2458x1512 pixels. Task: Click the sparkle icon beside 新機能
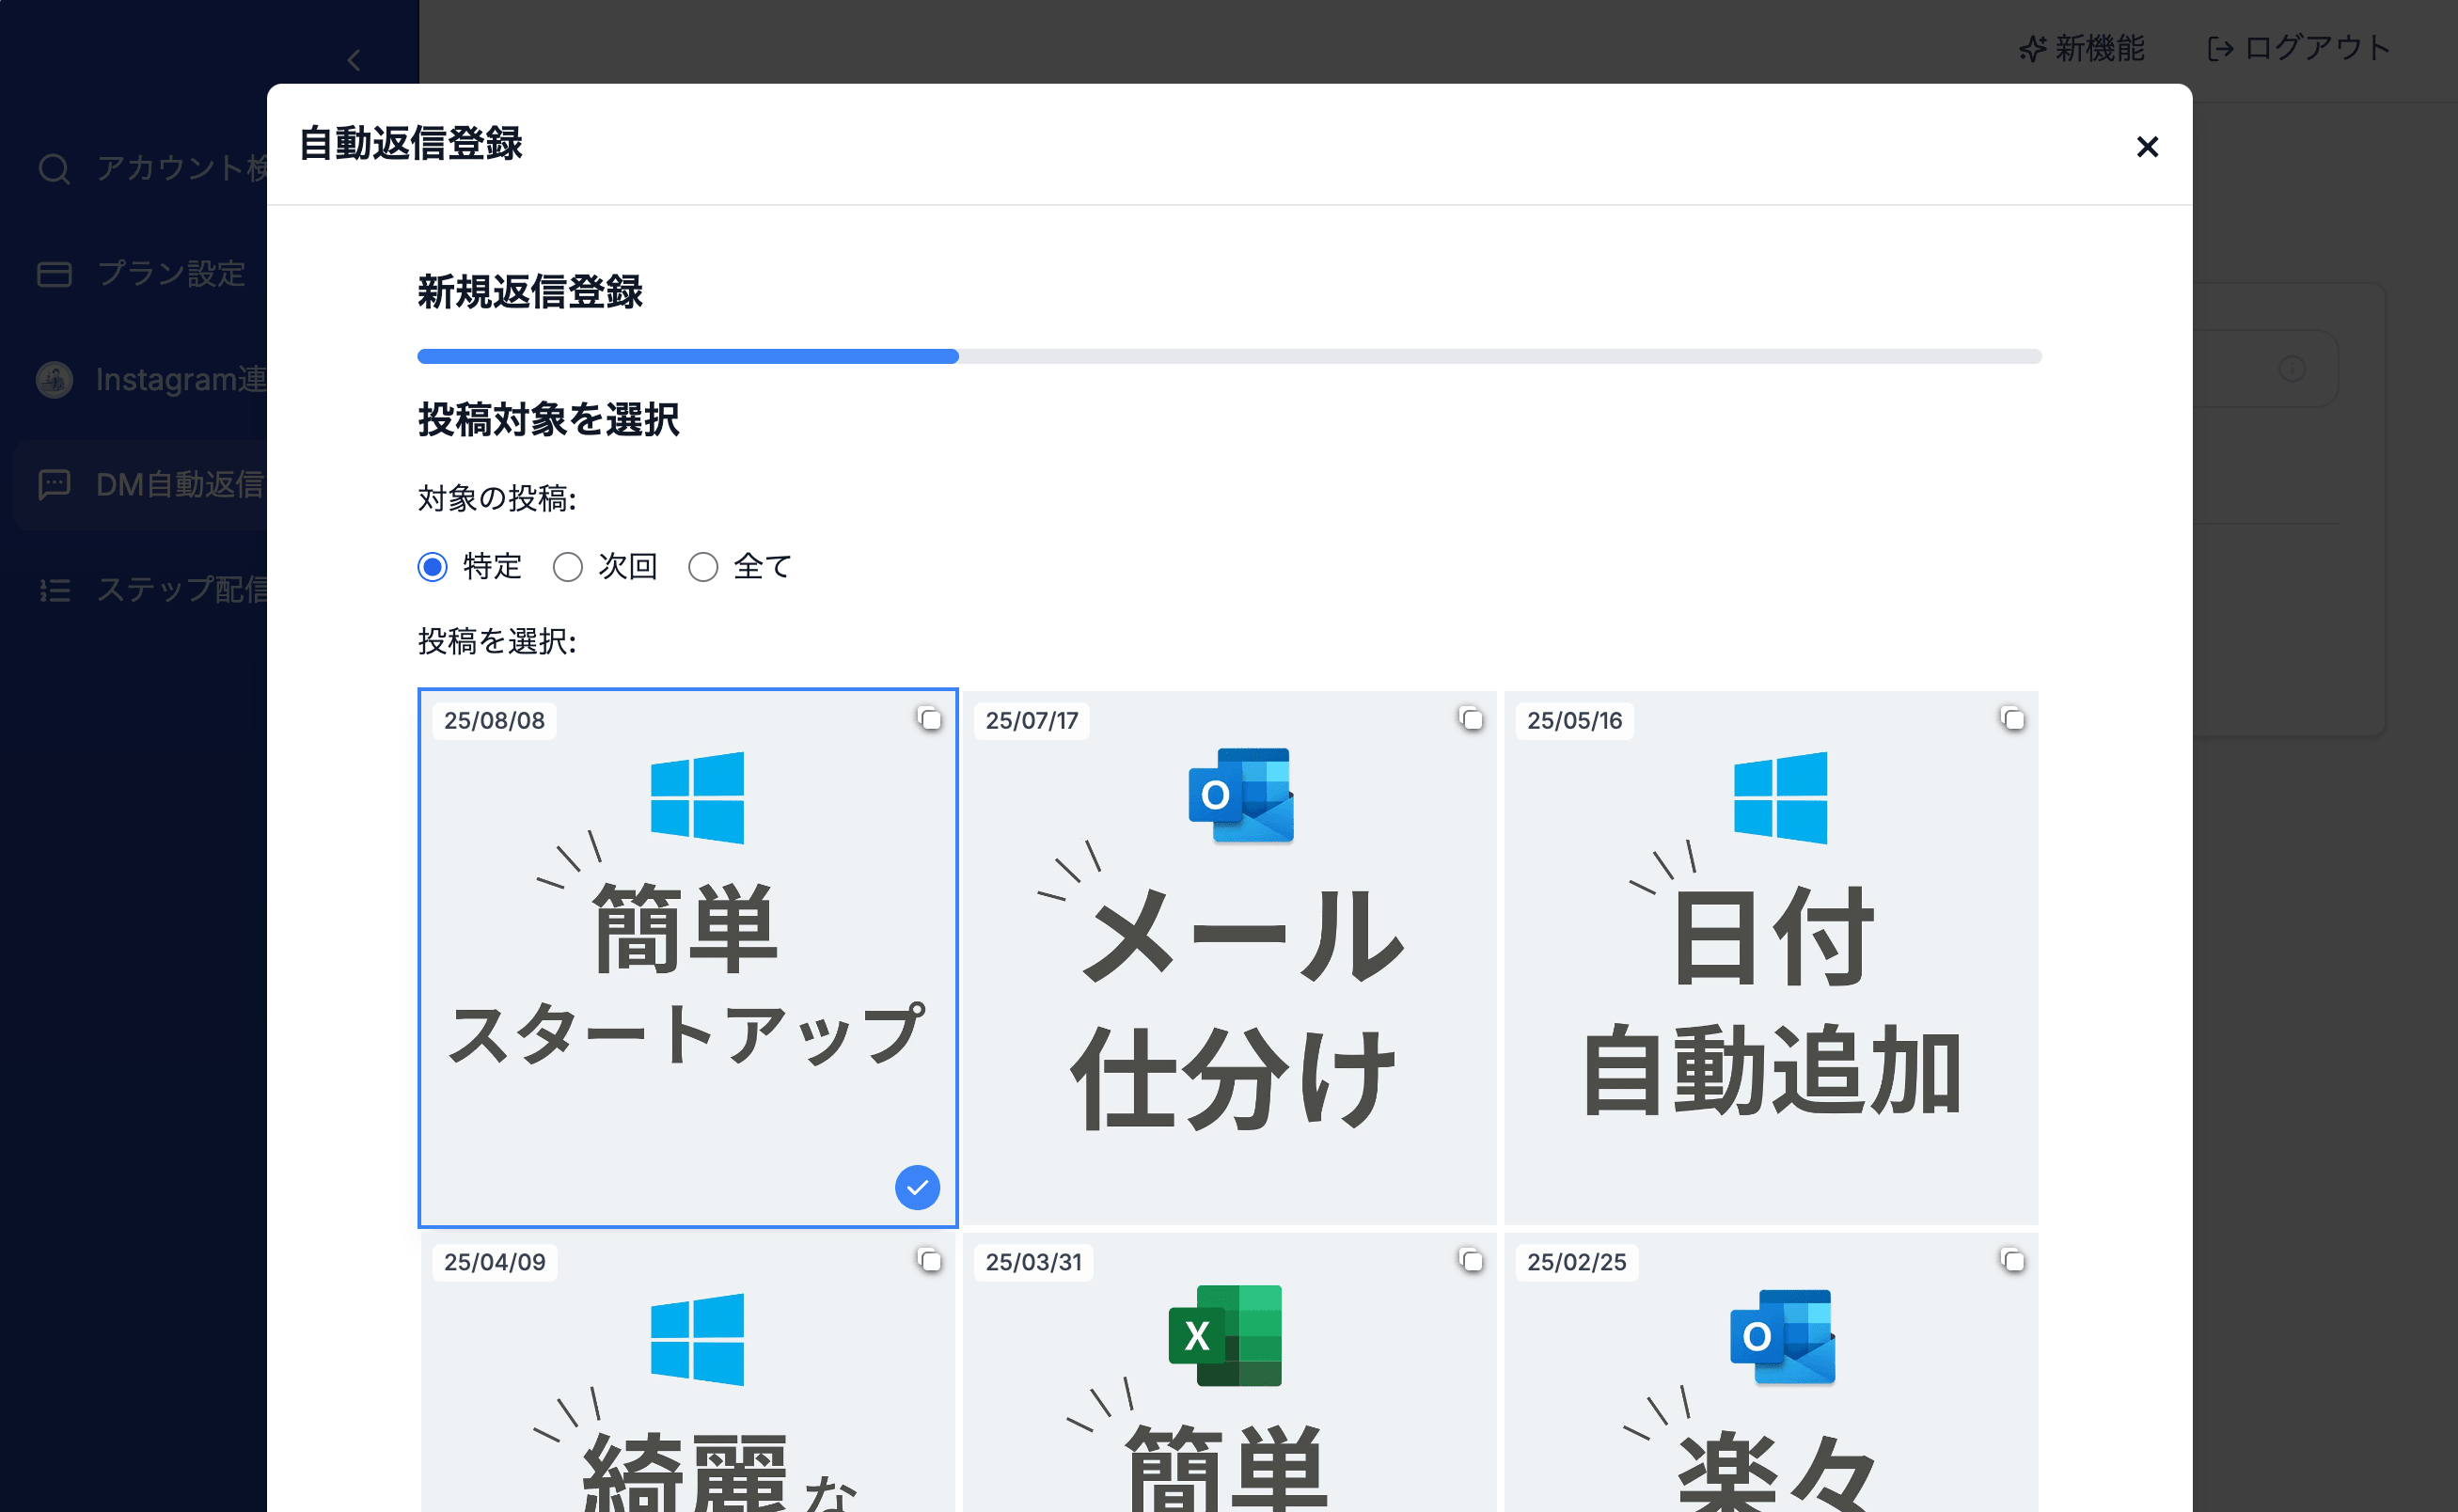tap(2031, 48)
